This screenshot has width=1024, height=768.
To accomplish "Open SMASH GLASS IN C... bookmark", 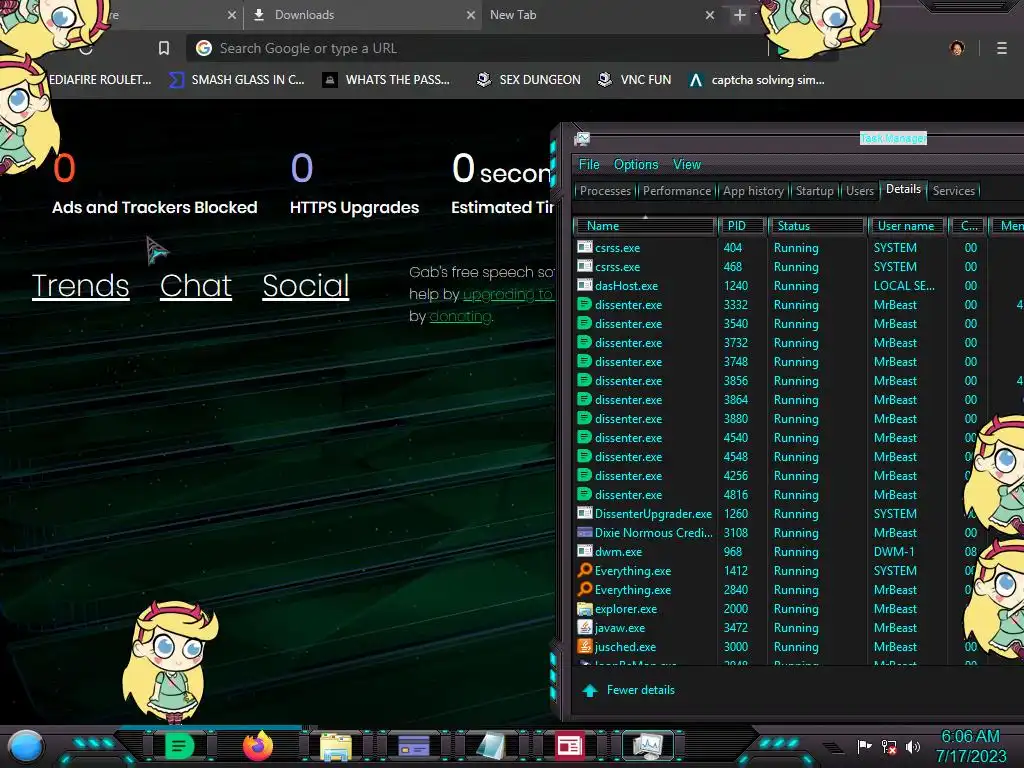I will tap(236, 80).
